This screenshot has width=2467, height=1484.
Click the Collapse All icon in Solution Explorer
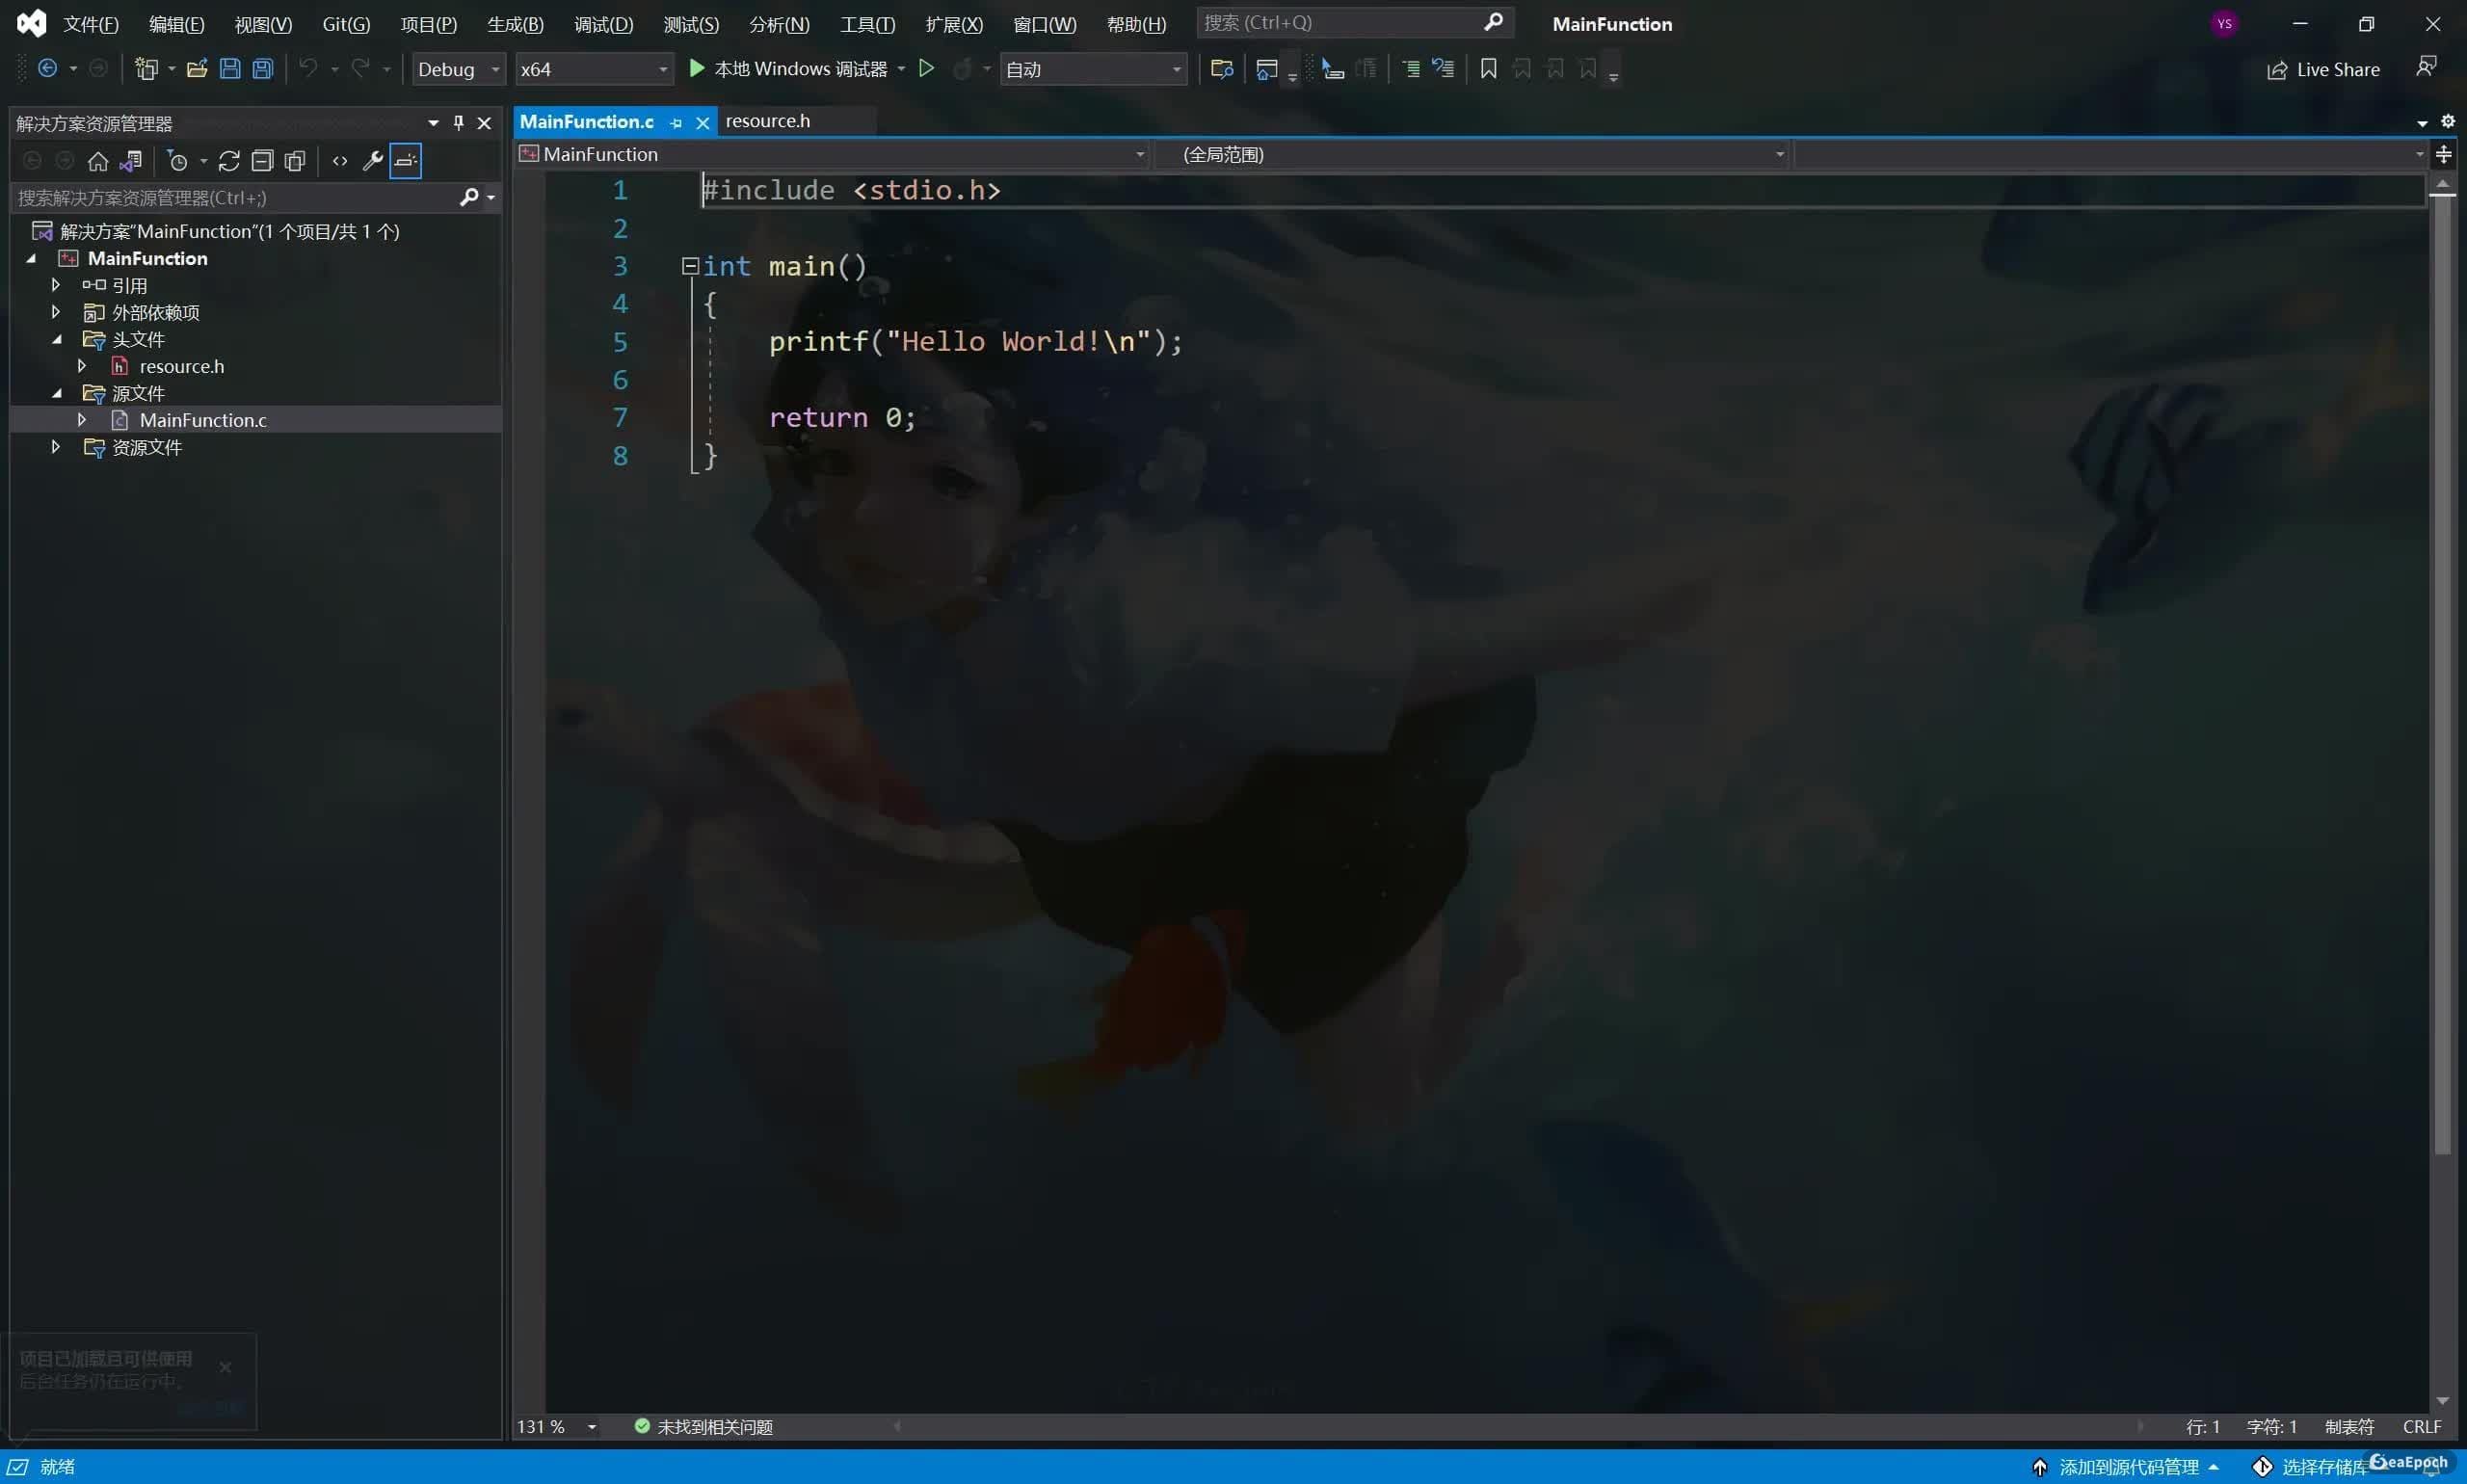coord(262,161)
